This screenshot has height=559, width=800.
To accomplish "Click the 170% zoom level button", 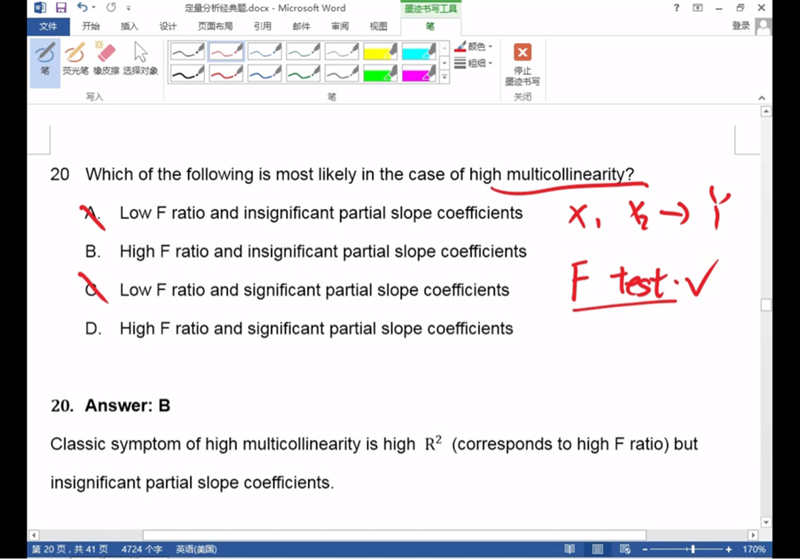I will tap(753, 550).
